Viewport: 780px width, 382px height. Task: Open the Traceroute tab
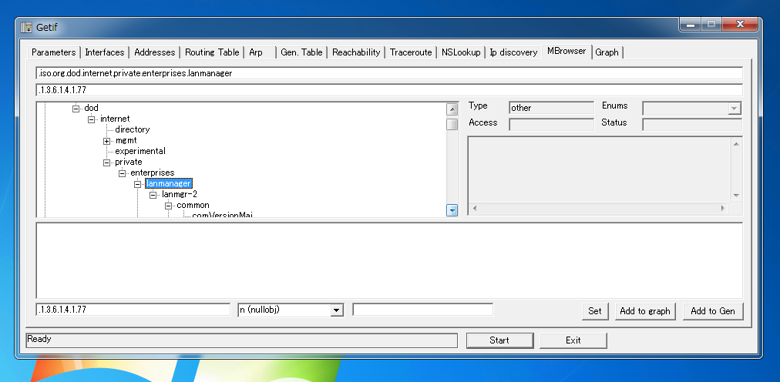(411, 52)
